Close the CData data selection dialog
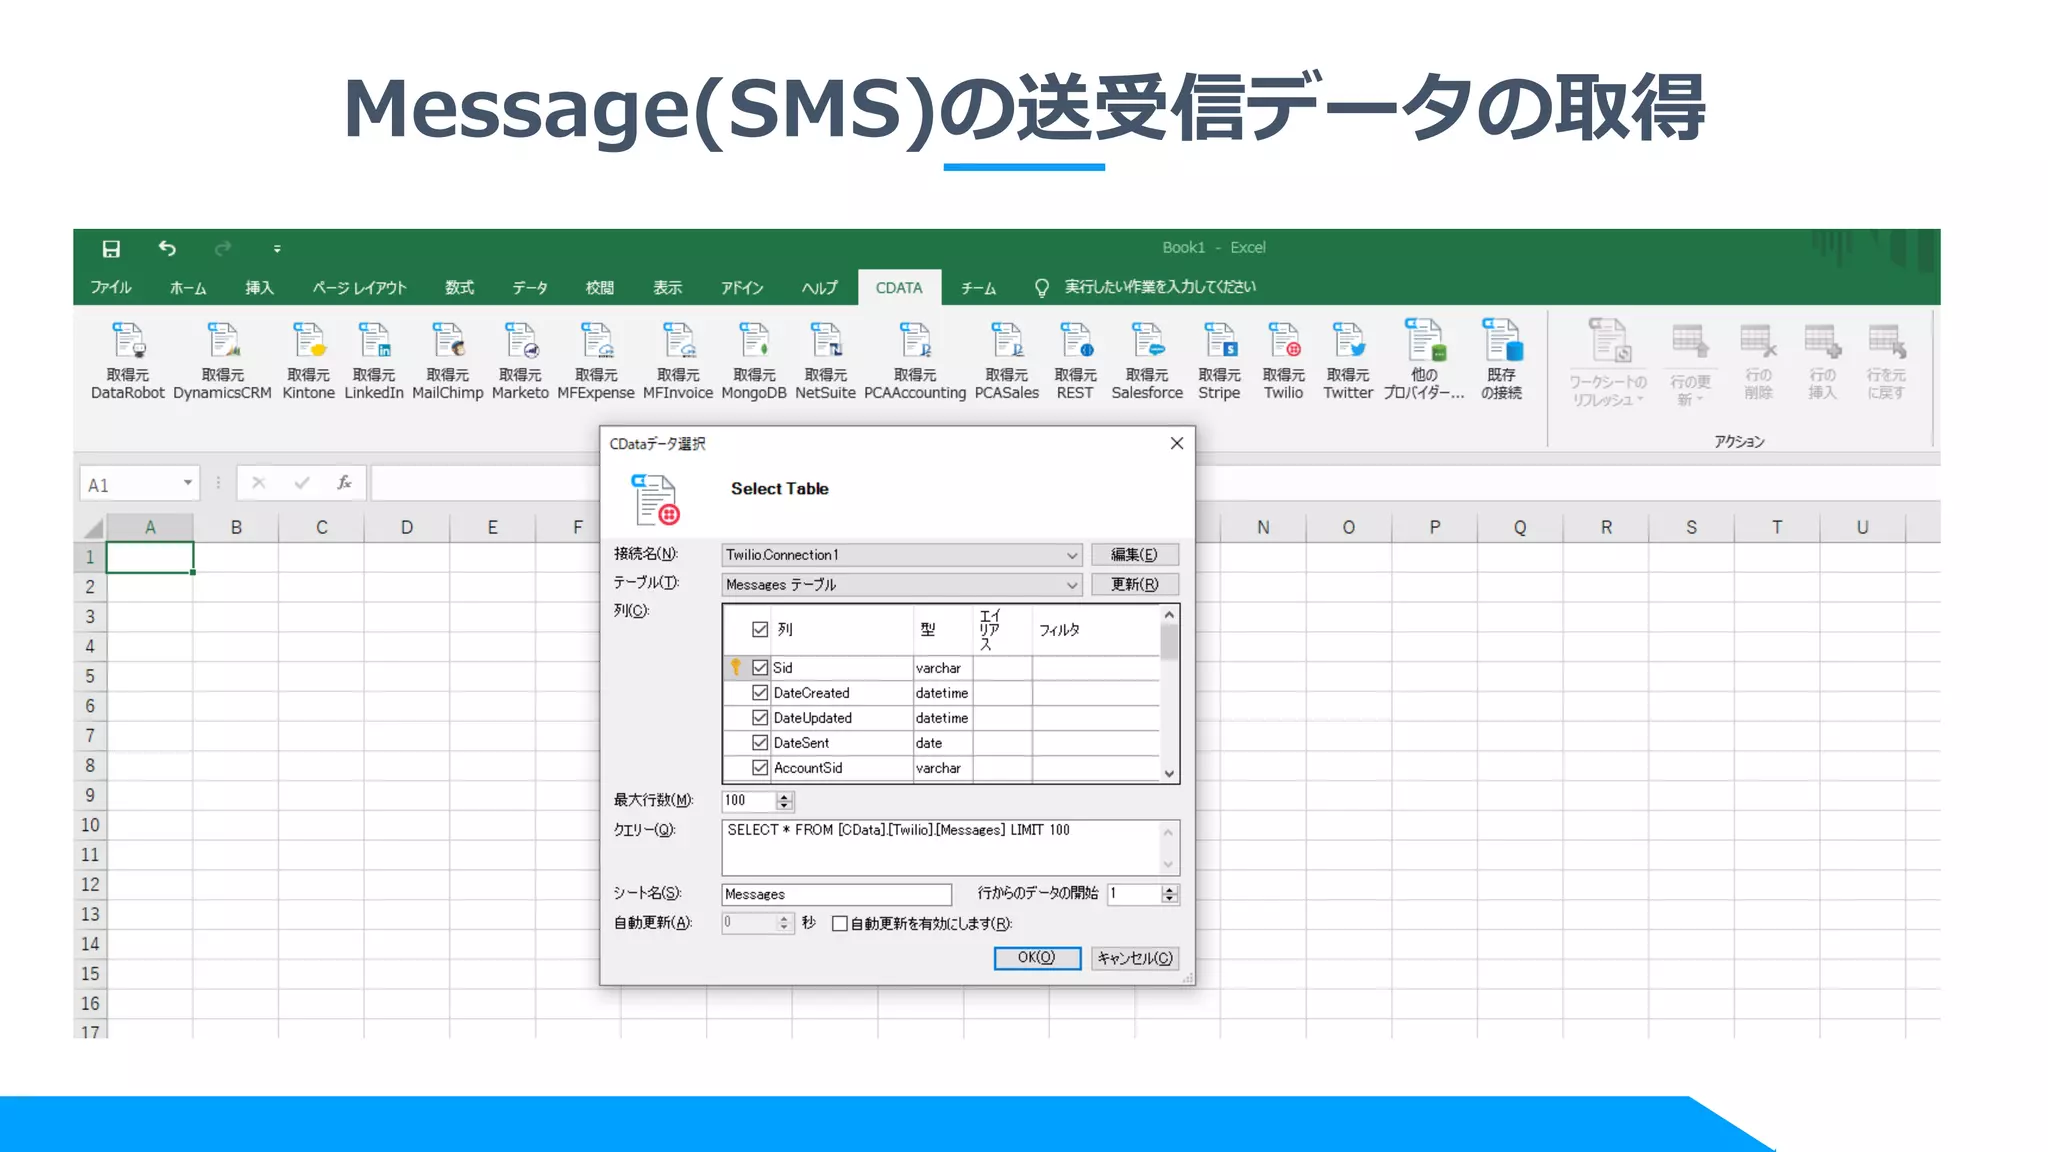This screenshot has width=2048, height=1152. click(x=1177, y=443)
